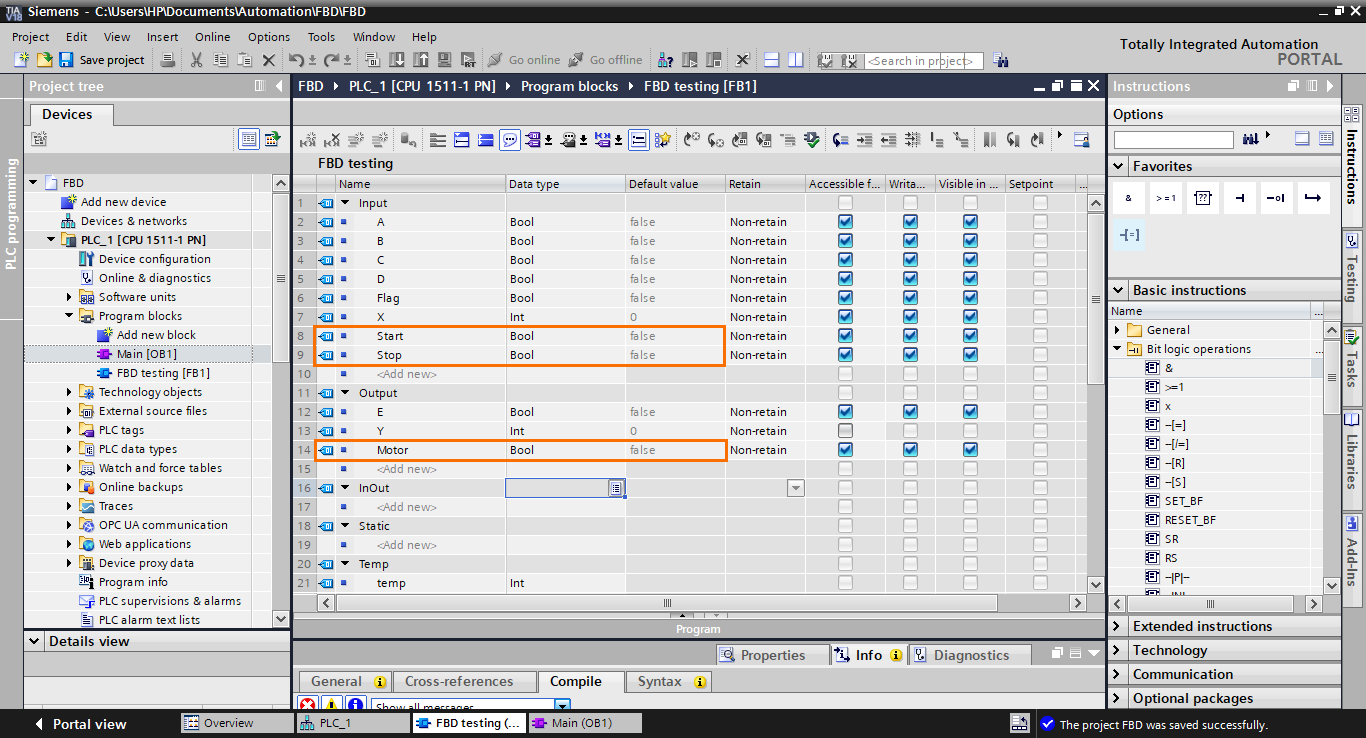Switch to the Main [OB1] editor tab
This screenshot has width=1366, height=738.
pos(585,722)
